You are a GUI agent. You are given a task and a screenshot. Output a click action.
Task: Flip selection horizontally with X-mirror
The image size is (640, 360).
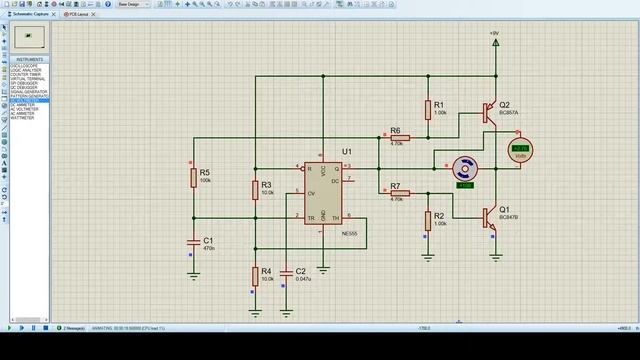point(4,213)
